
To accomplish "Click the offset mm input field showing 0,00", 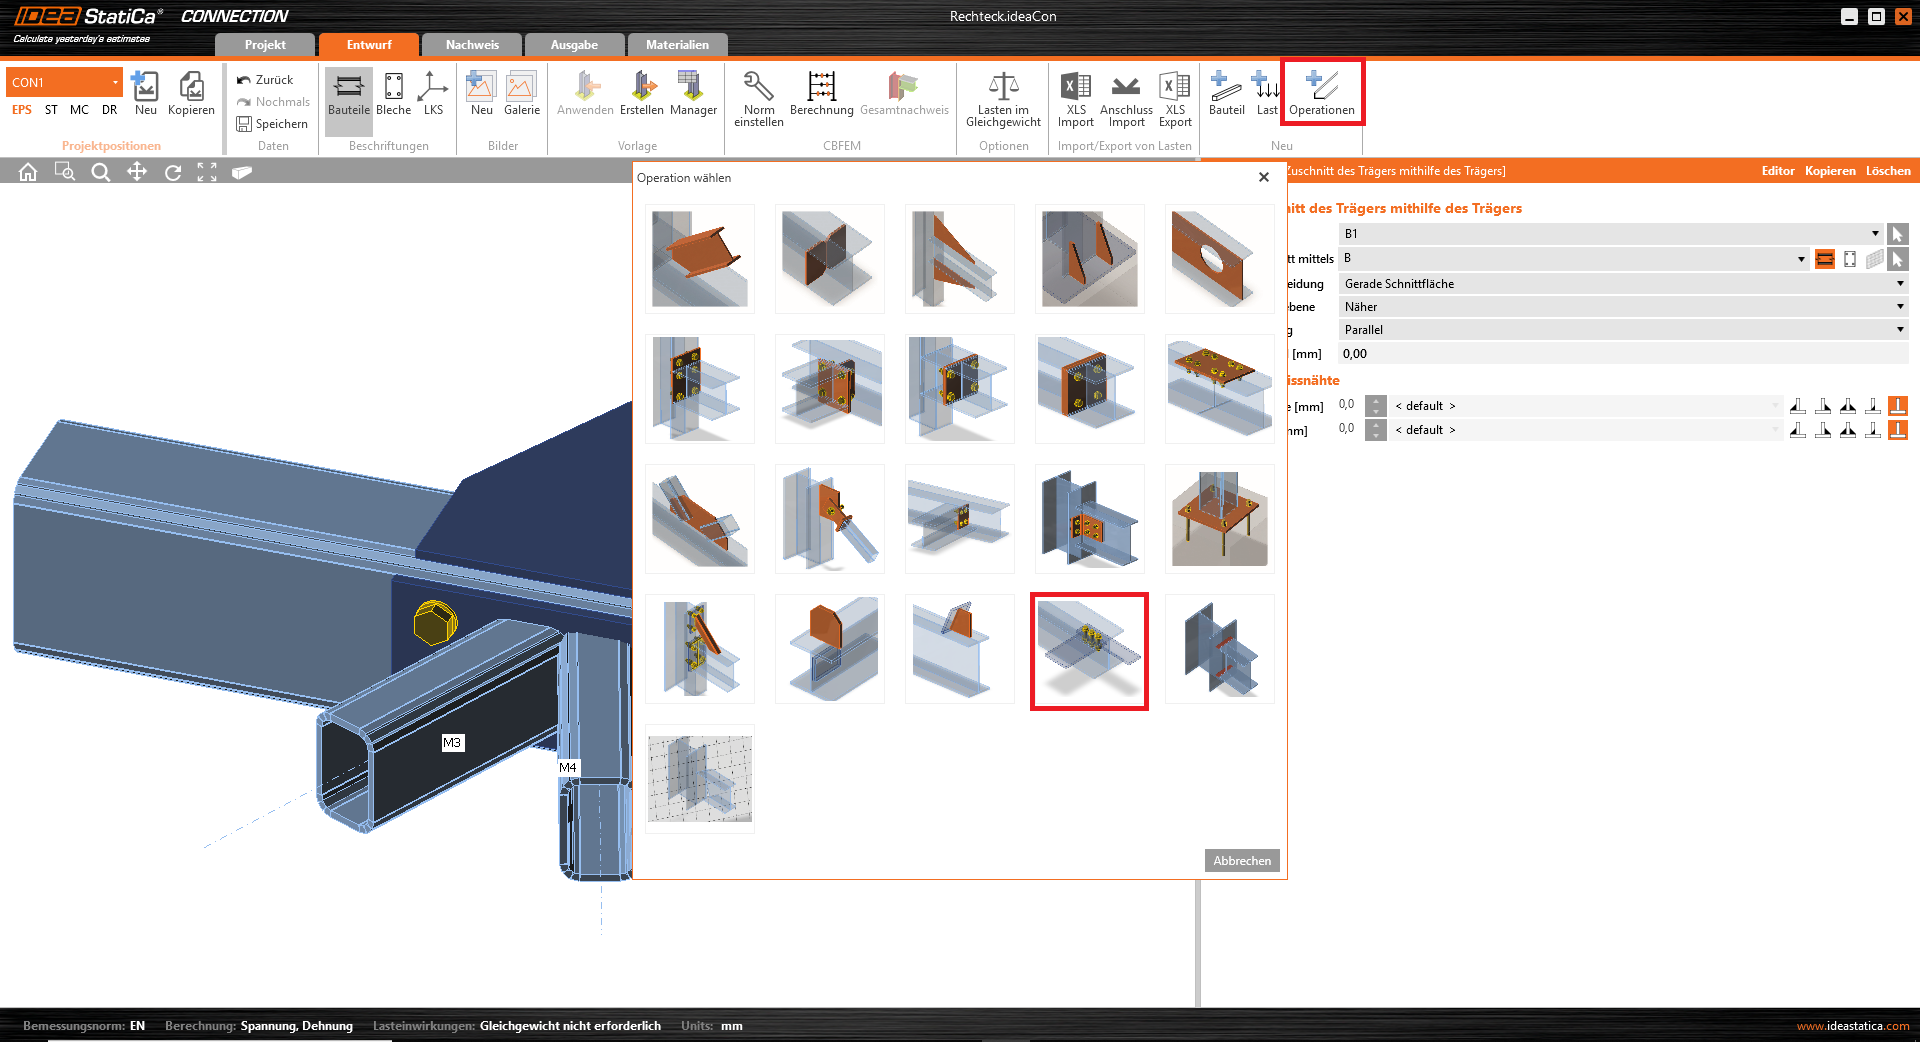I will [x=1620, y=354].
